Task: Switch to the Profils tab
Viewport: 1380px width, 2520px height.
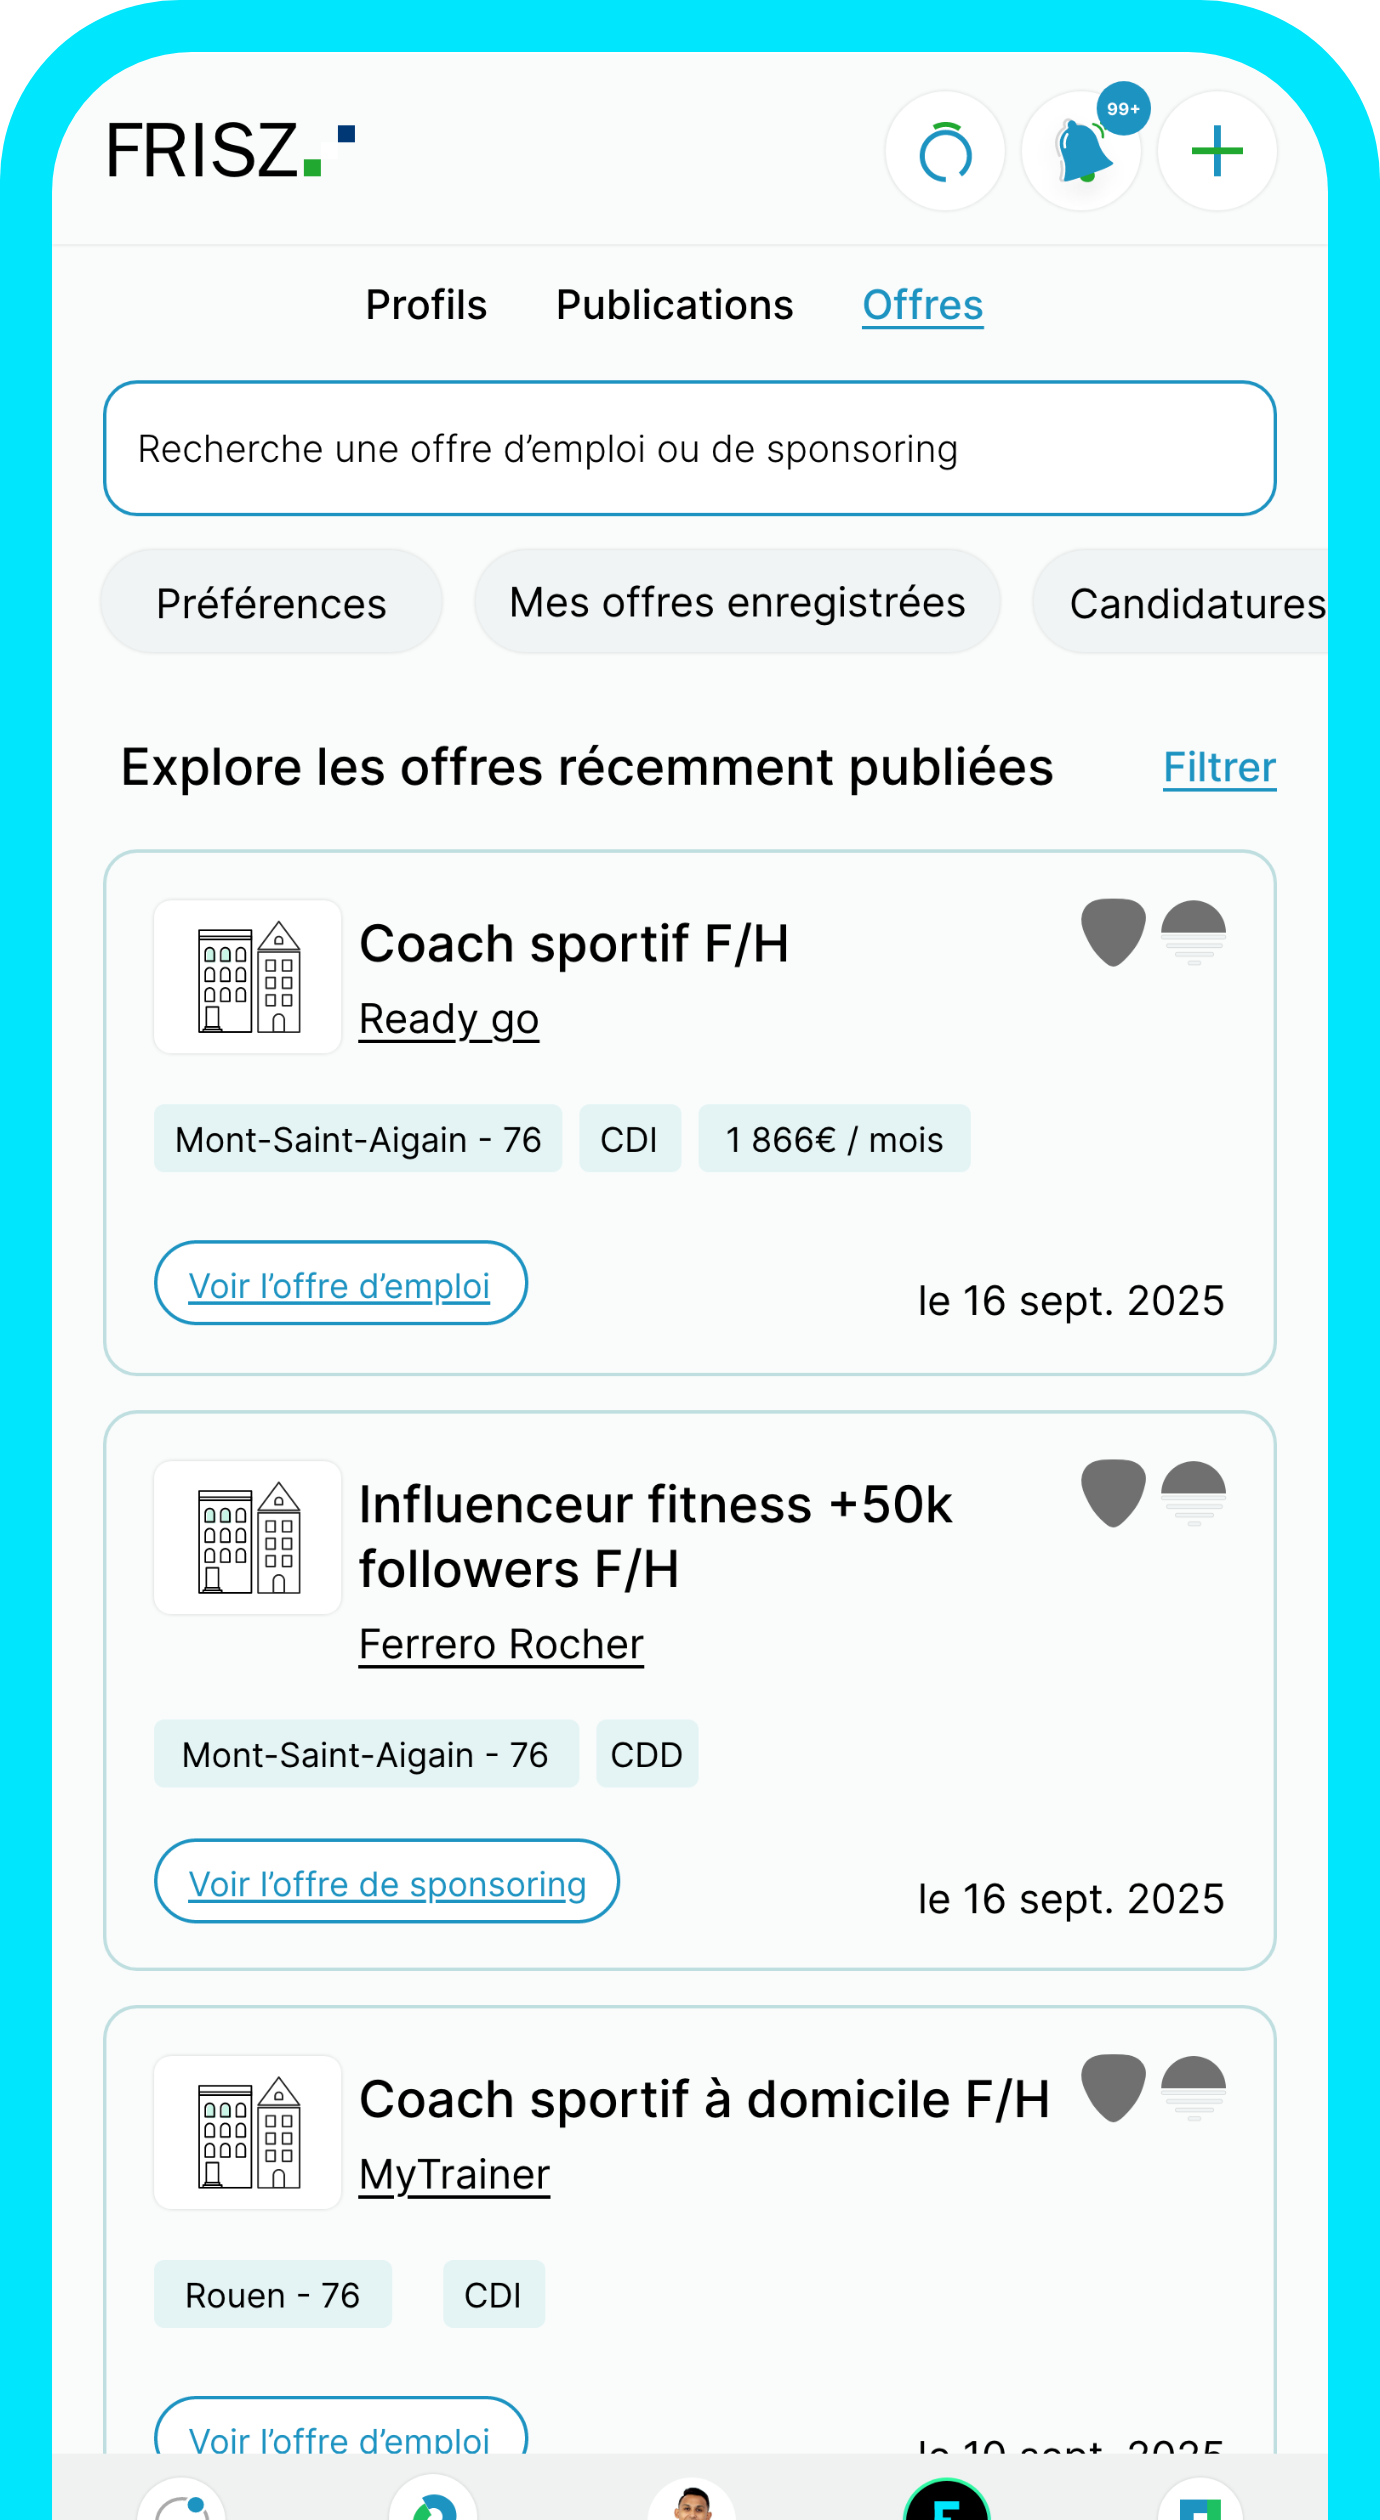Action: 426,305
